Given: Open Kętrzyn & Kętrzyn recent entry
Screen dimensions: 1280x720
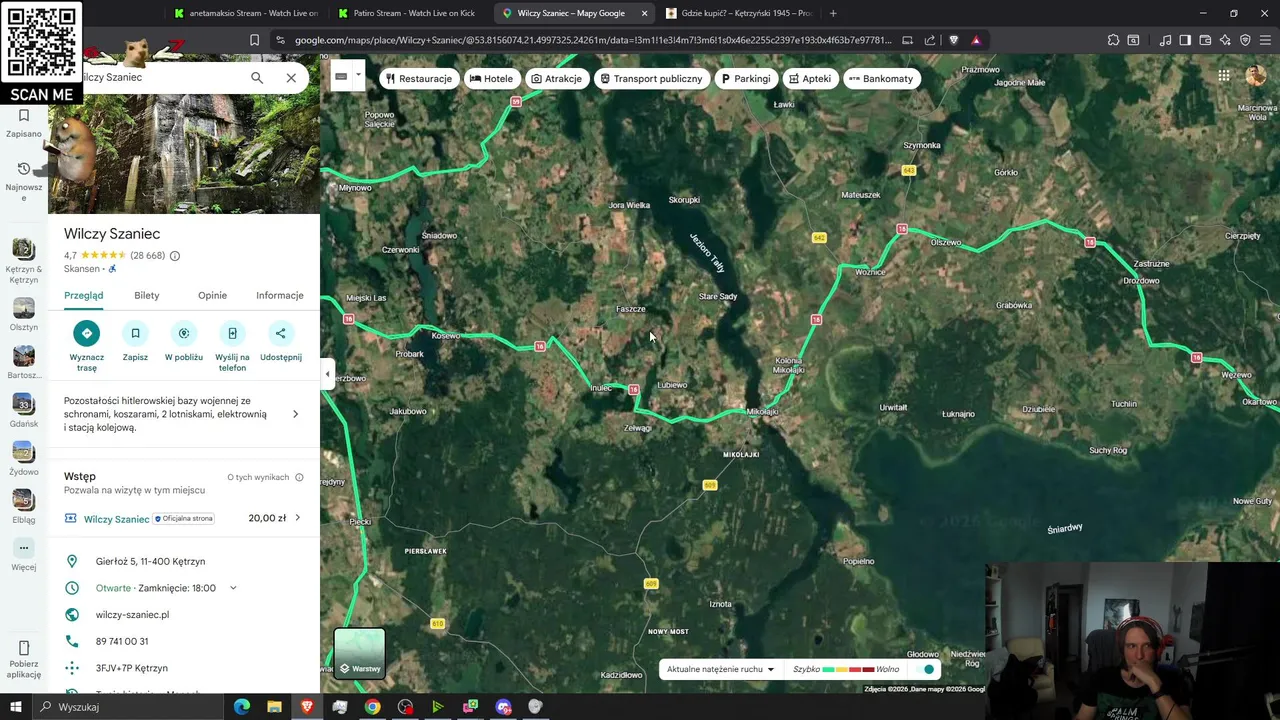Looking at the screenshot, I should click(24, 262).
